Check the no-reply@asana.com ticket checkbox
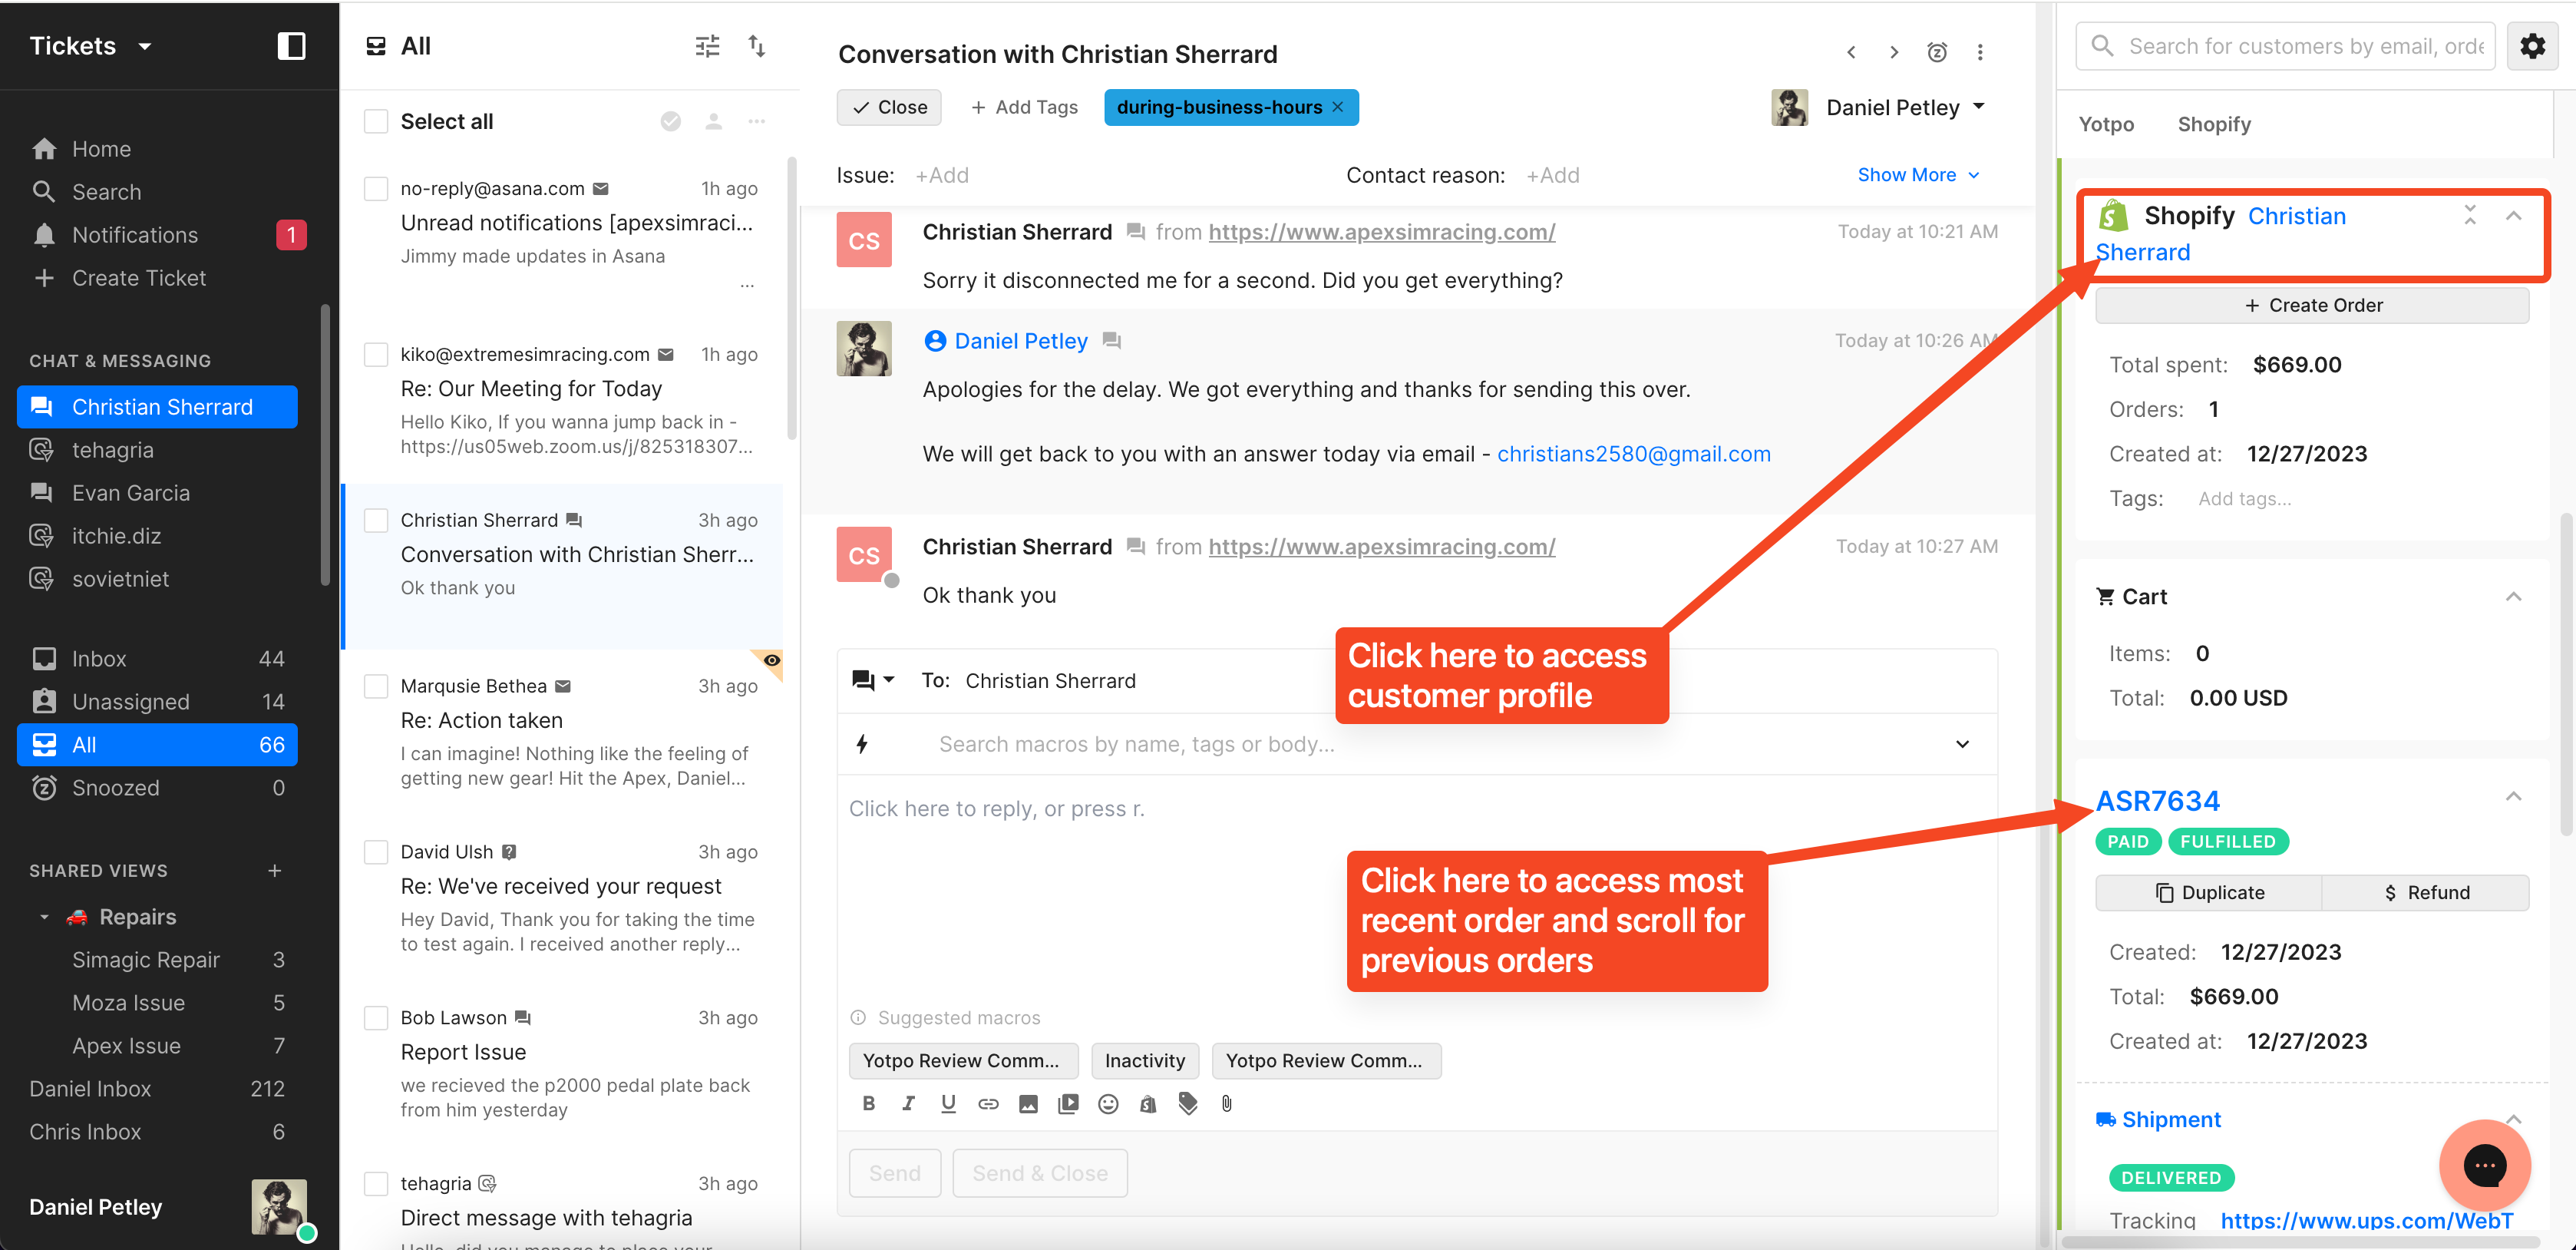Viewport: 2576px width, 1250px height. point(376,189)
